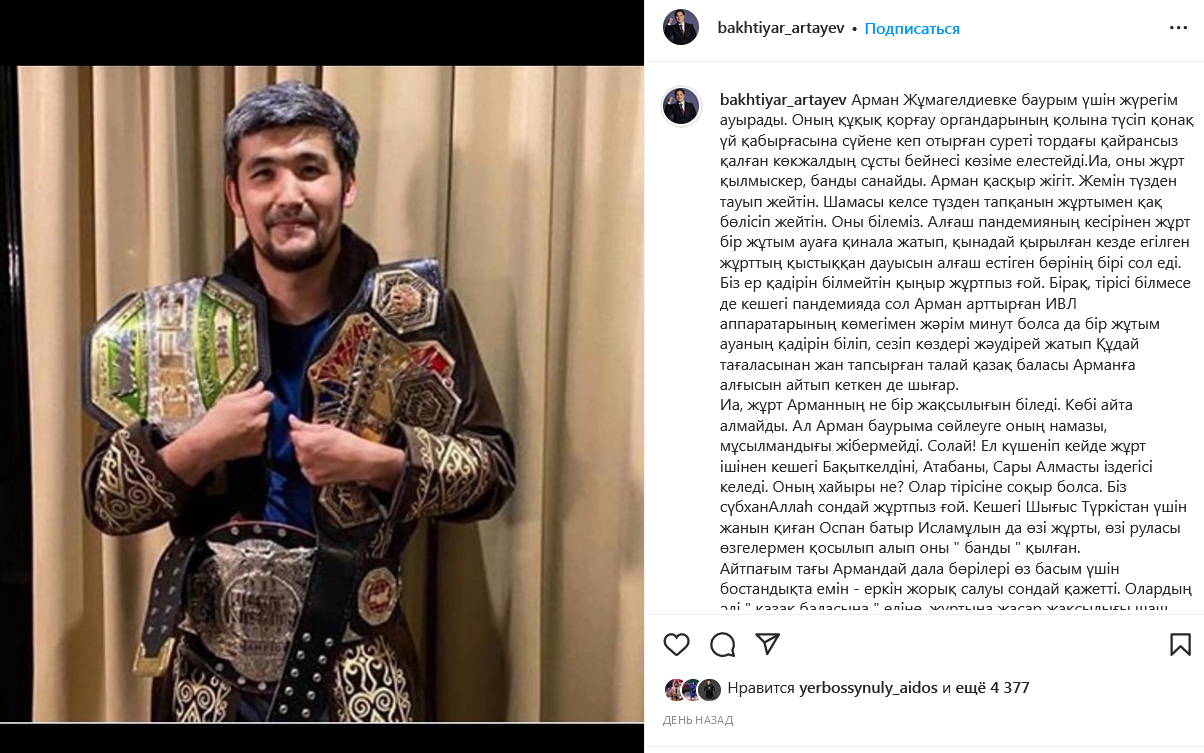Open the avatar beside the caption text
The image size is (1204, 753).
click(681, 106)
